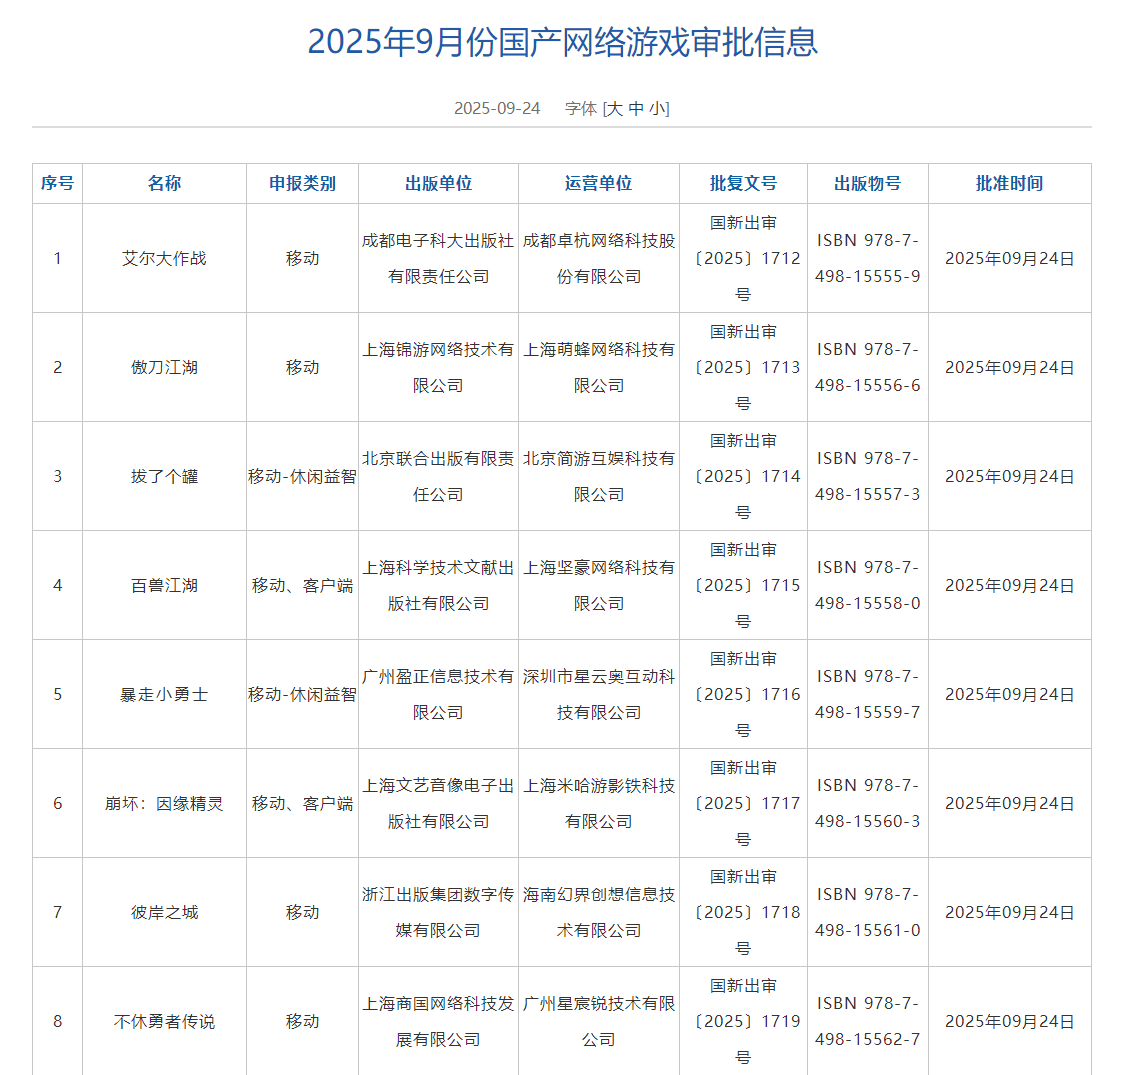Click the 运营单位 column header
The image size is (1129, 1075).
click(x=598, y=183)
